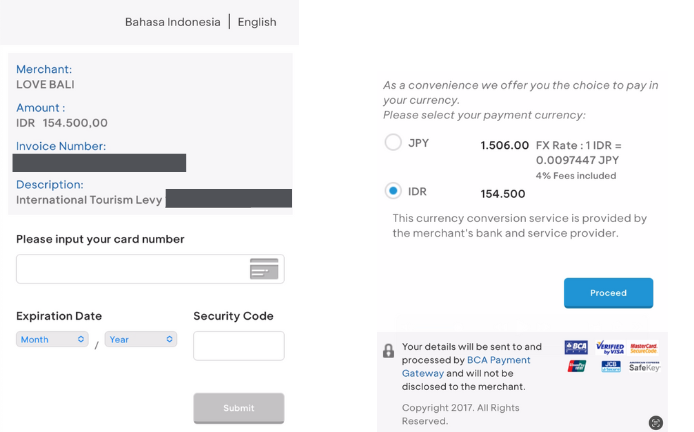
Task: Click the Verified by Visa logo
Action: click(x=610, y=348)
